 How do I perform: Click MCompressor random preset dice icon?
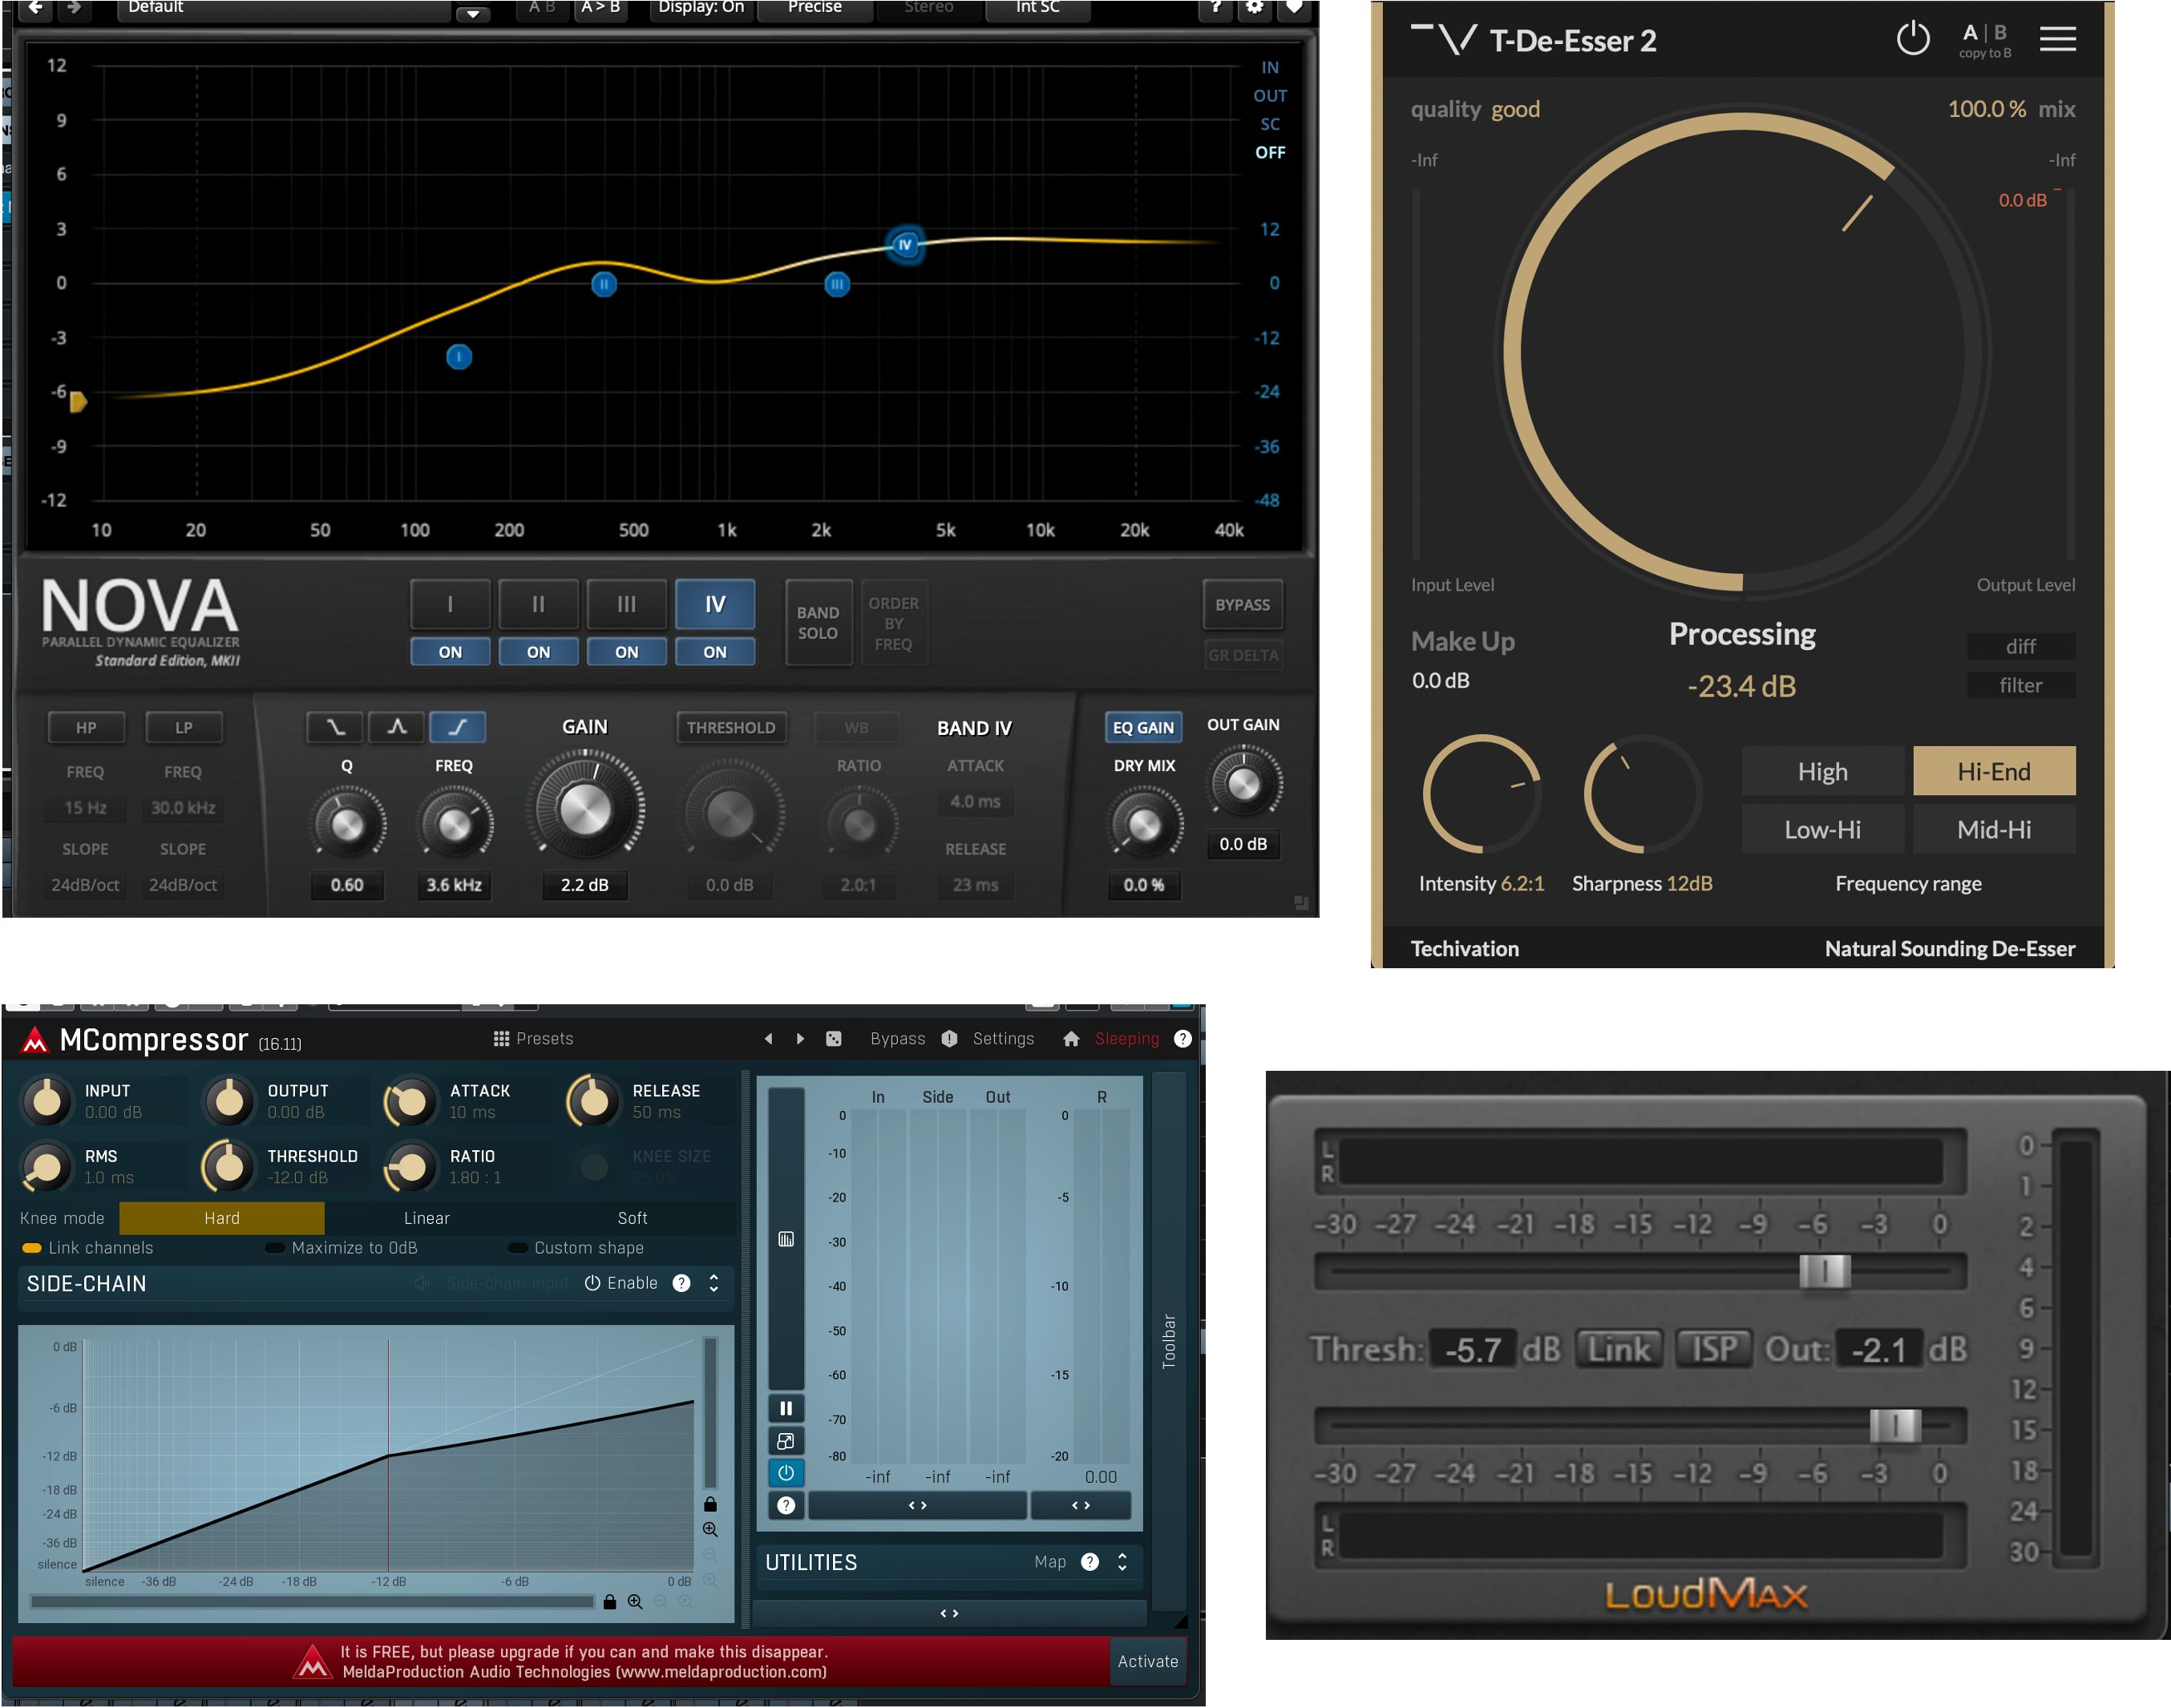coord(833,1039)
